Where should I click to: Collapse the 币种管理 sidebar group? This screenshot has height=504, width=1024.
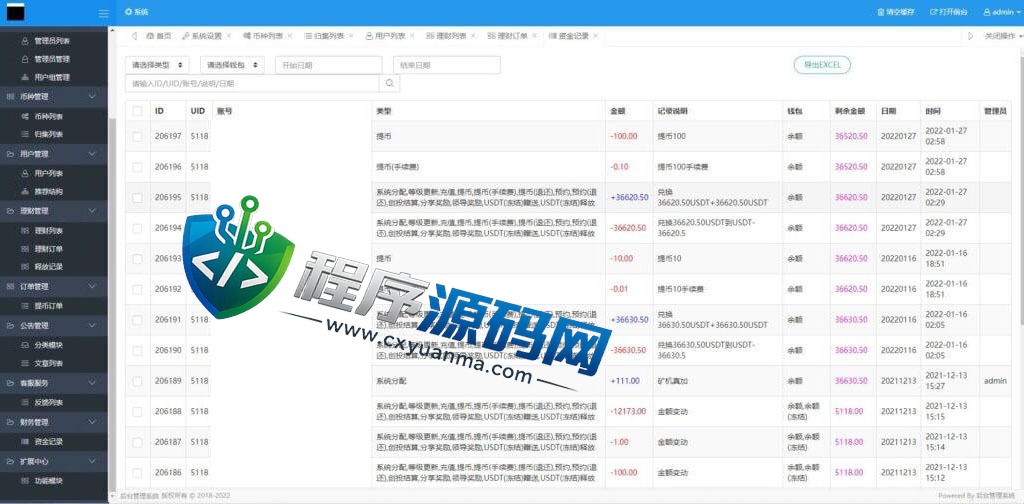click(x=54, y=97)
